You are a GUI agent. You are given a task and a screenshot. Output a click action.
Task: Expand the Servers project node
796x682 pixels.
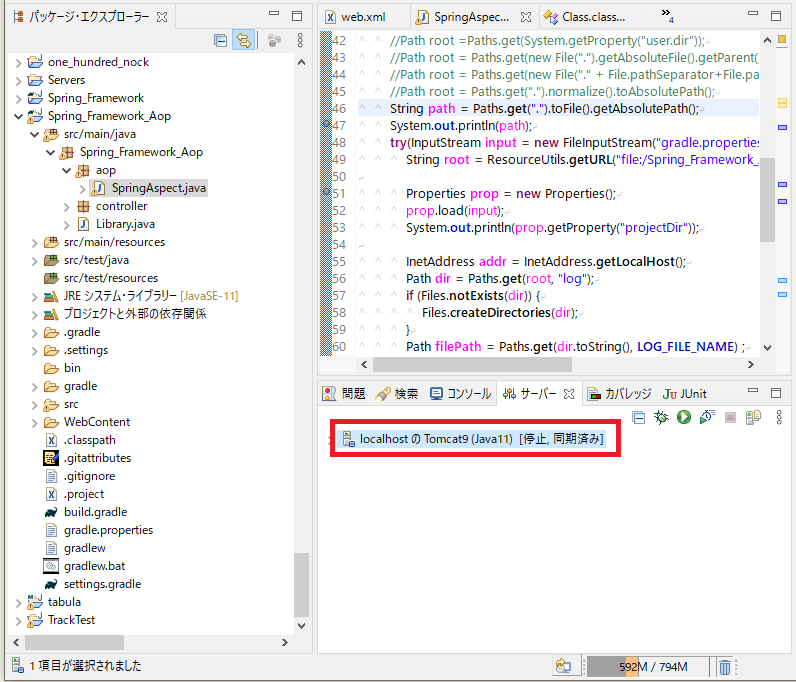click(x=18, y=81)
